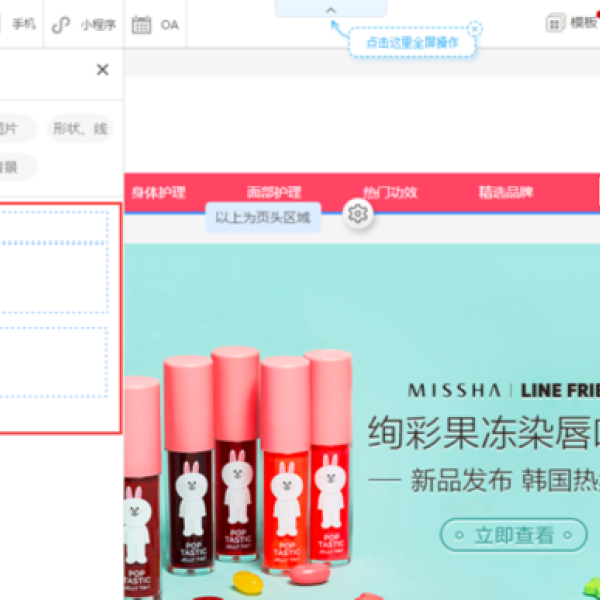Open the 身体护理 navigation menu

158,192
